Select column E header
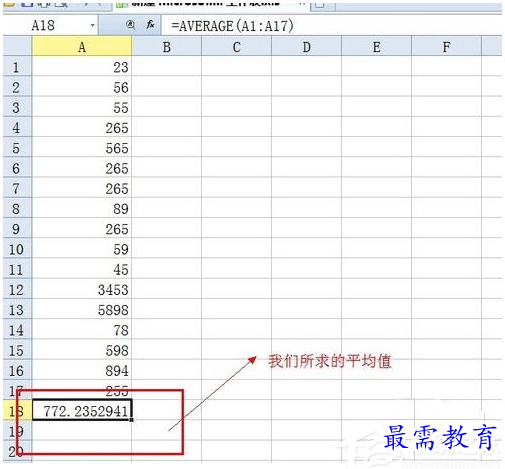 (x=377, y=46)
